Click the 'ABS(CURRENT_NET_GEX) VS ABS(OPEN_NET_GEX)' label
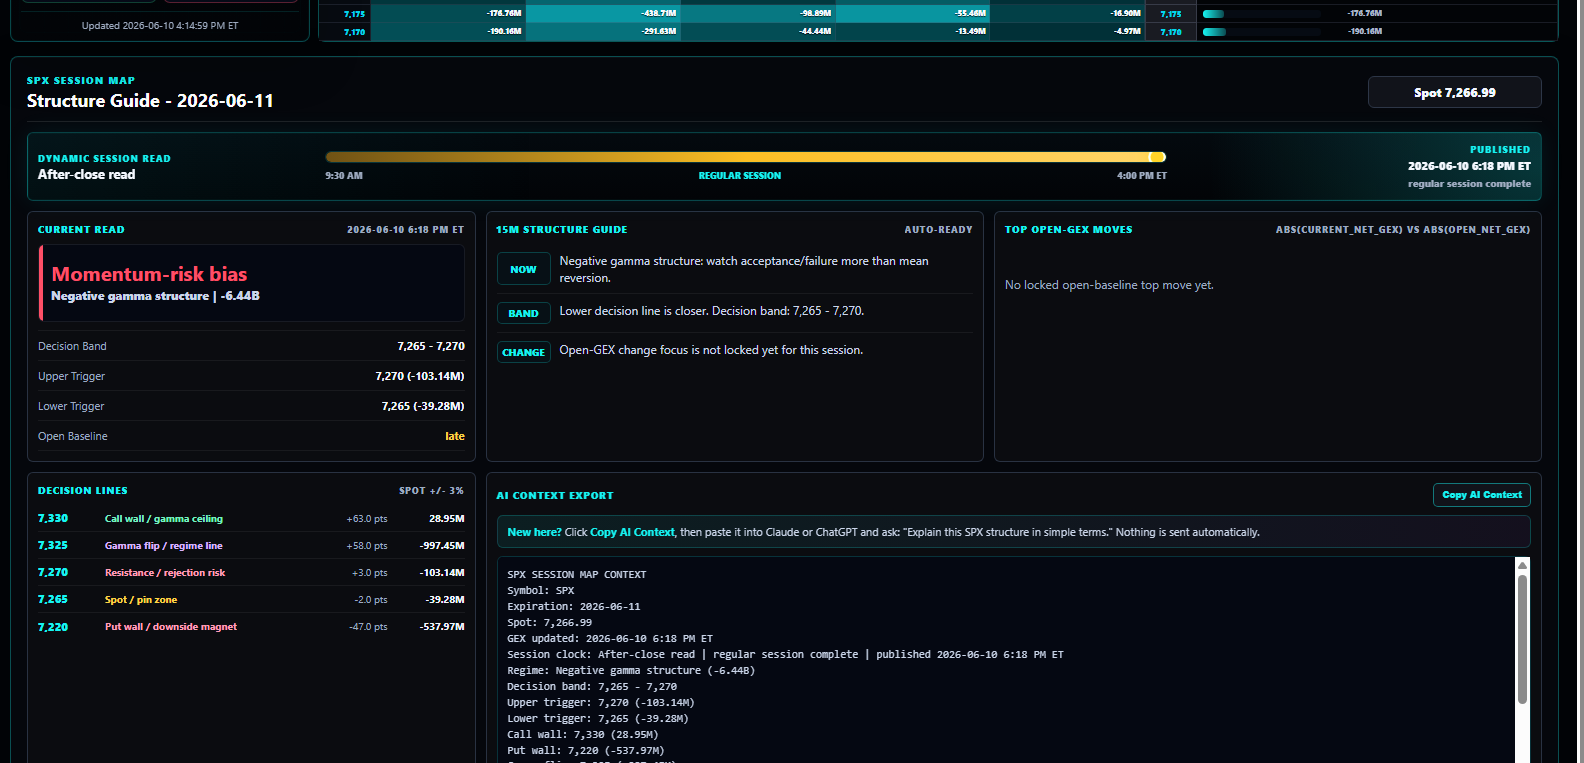Viewport: 1584px width, 763px height. pos(1403,230)
